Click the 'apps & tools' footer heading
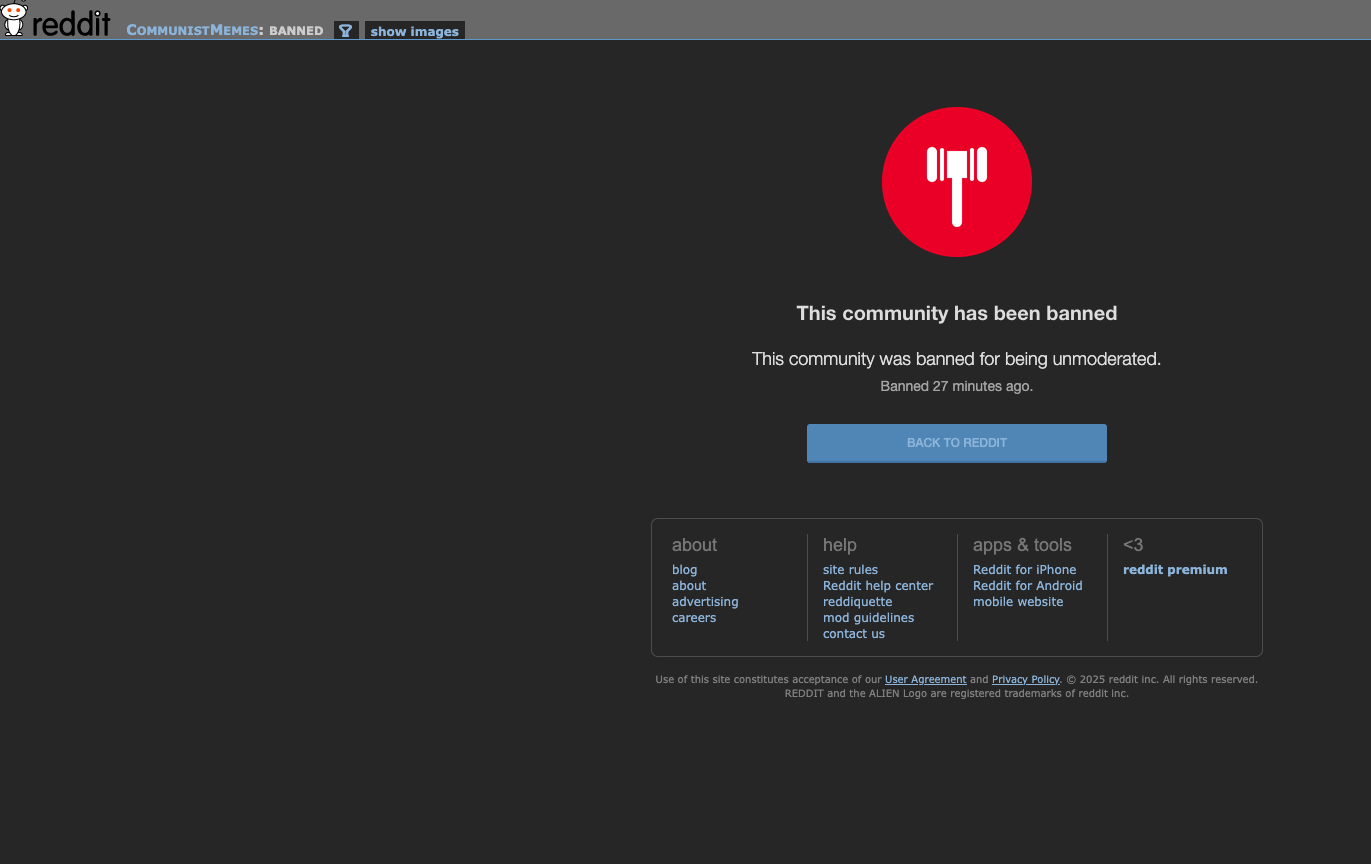Viewport: 1371px width, 864px height. click(1022, 545)
